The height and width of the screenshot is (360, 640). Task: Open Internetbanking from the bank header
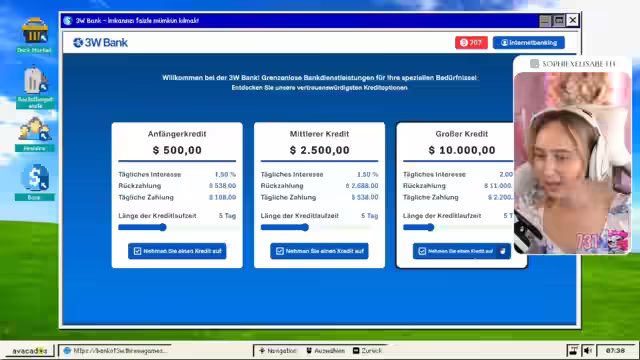pos(529,42)
